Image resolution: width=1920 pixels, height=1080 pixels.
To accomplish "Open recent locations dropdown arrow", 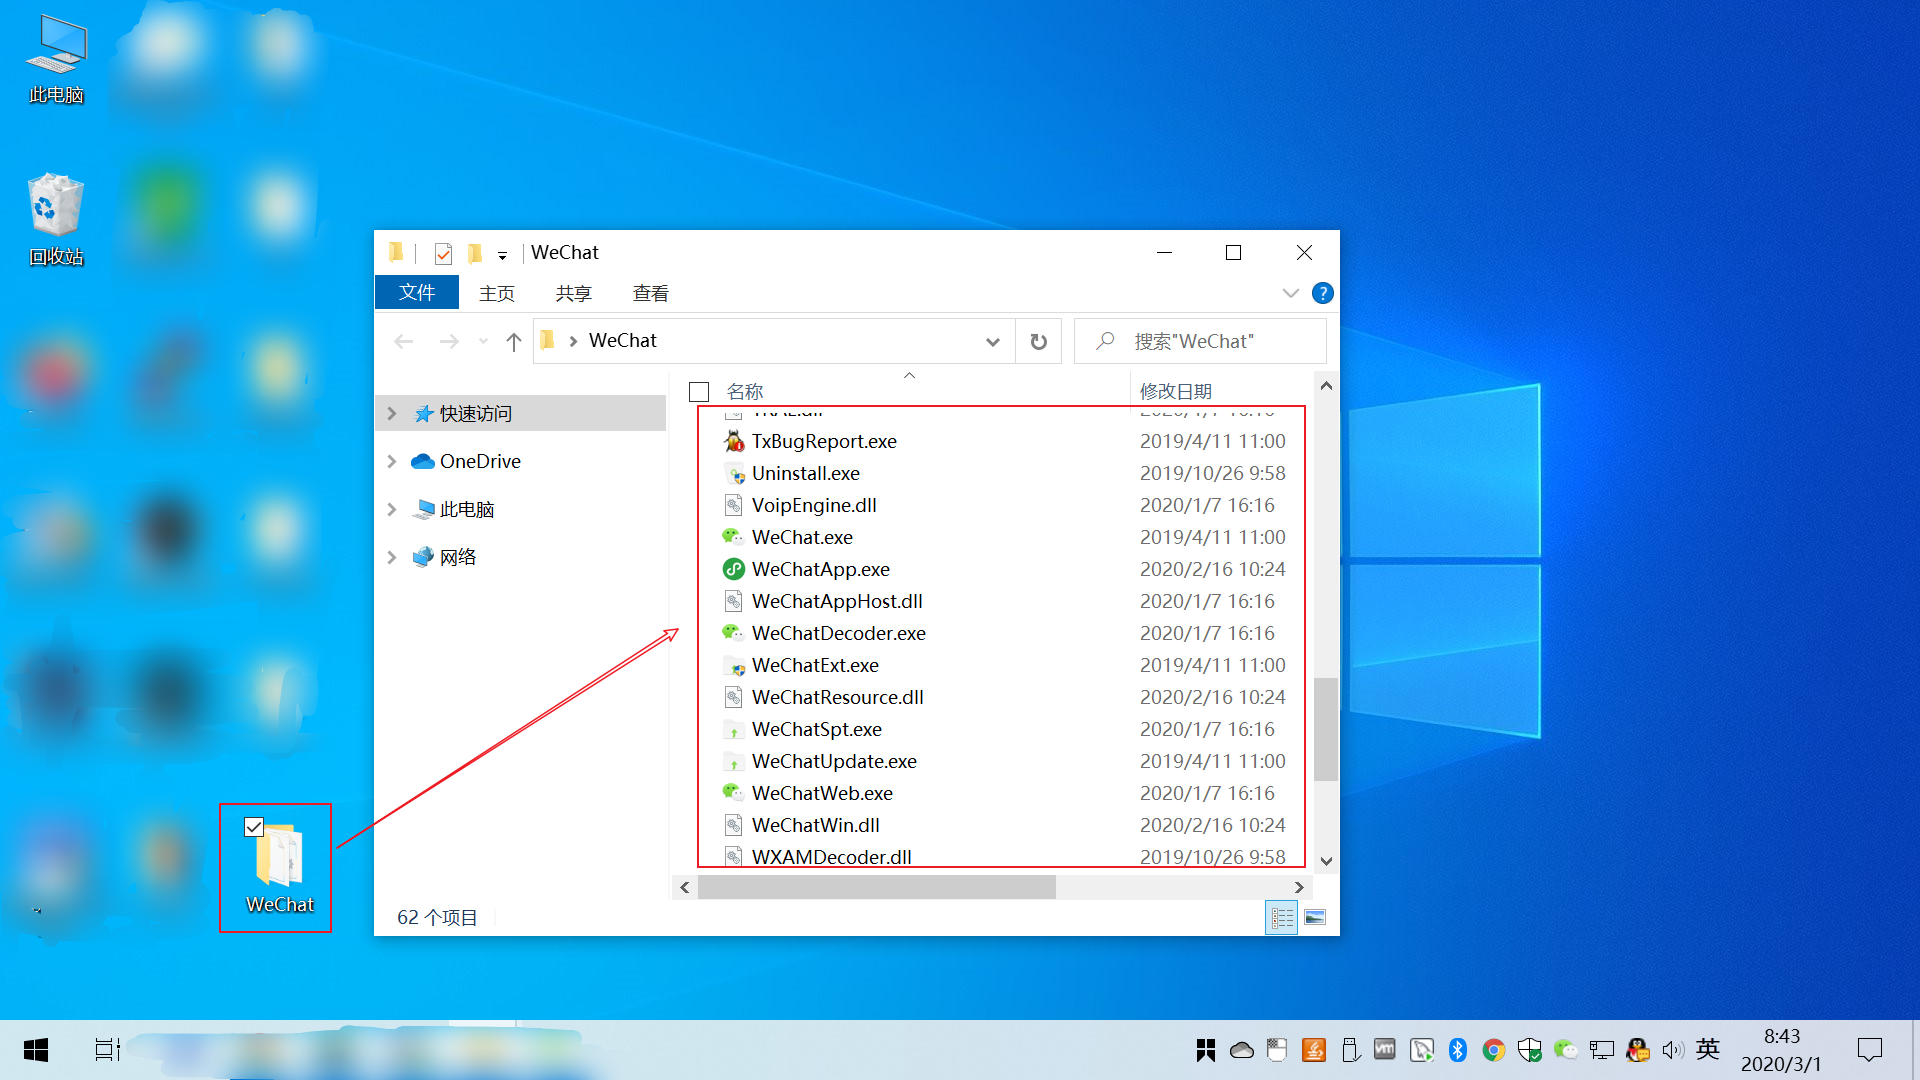I will [484, 341].
